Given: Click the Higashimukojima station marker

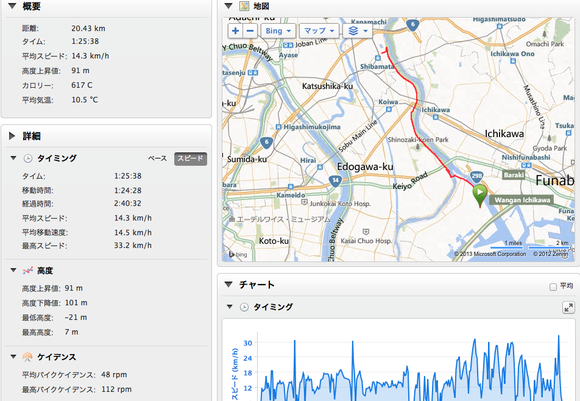Looking at the screenshot, I should (x=279, y=127).
